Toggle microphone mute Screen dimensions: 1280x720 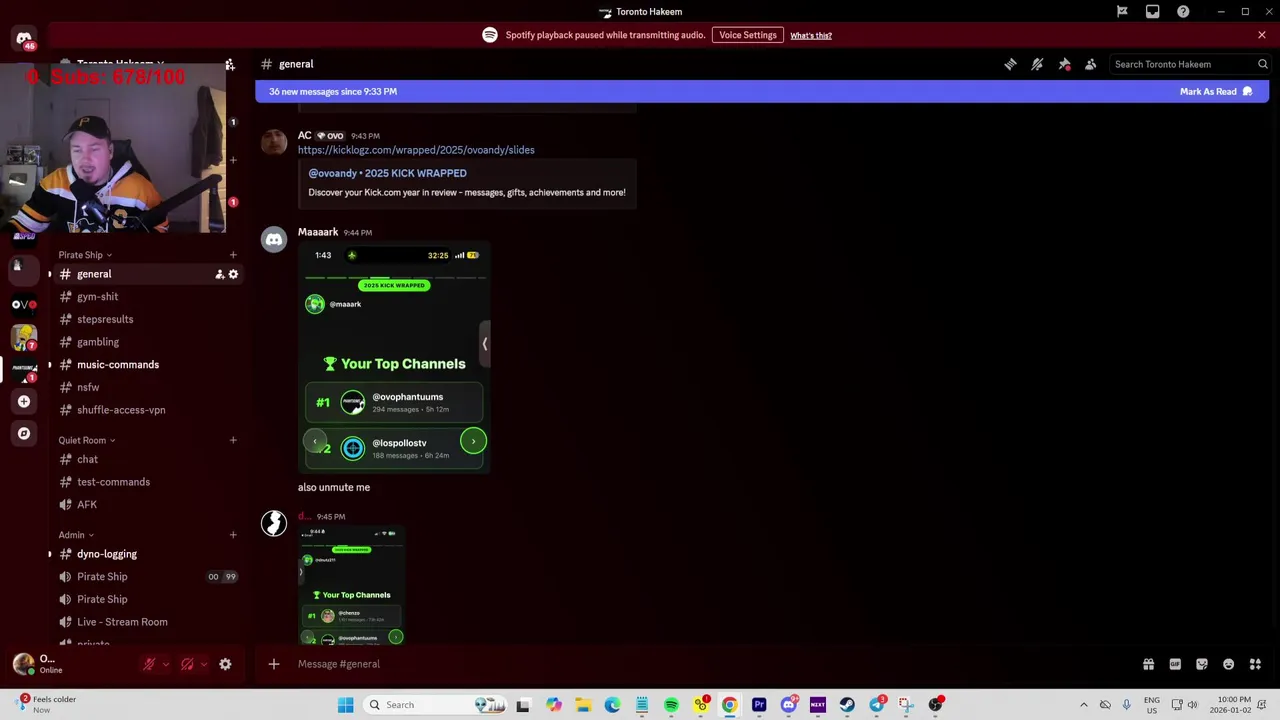[x=149, y=664]
